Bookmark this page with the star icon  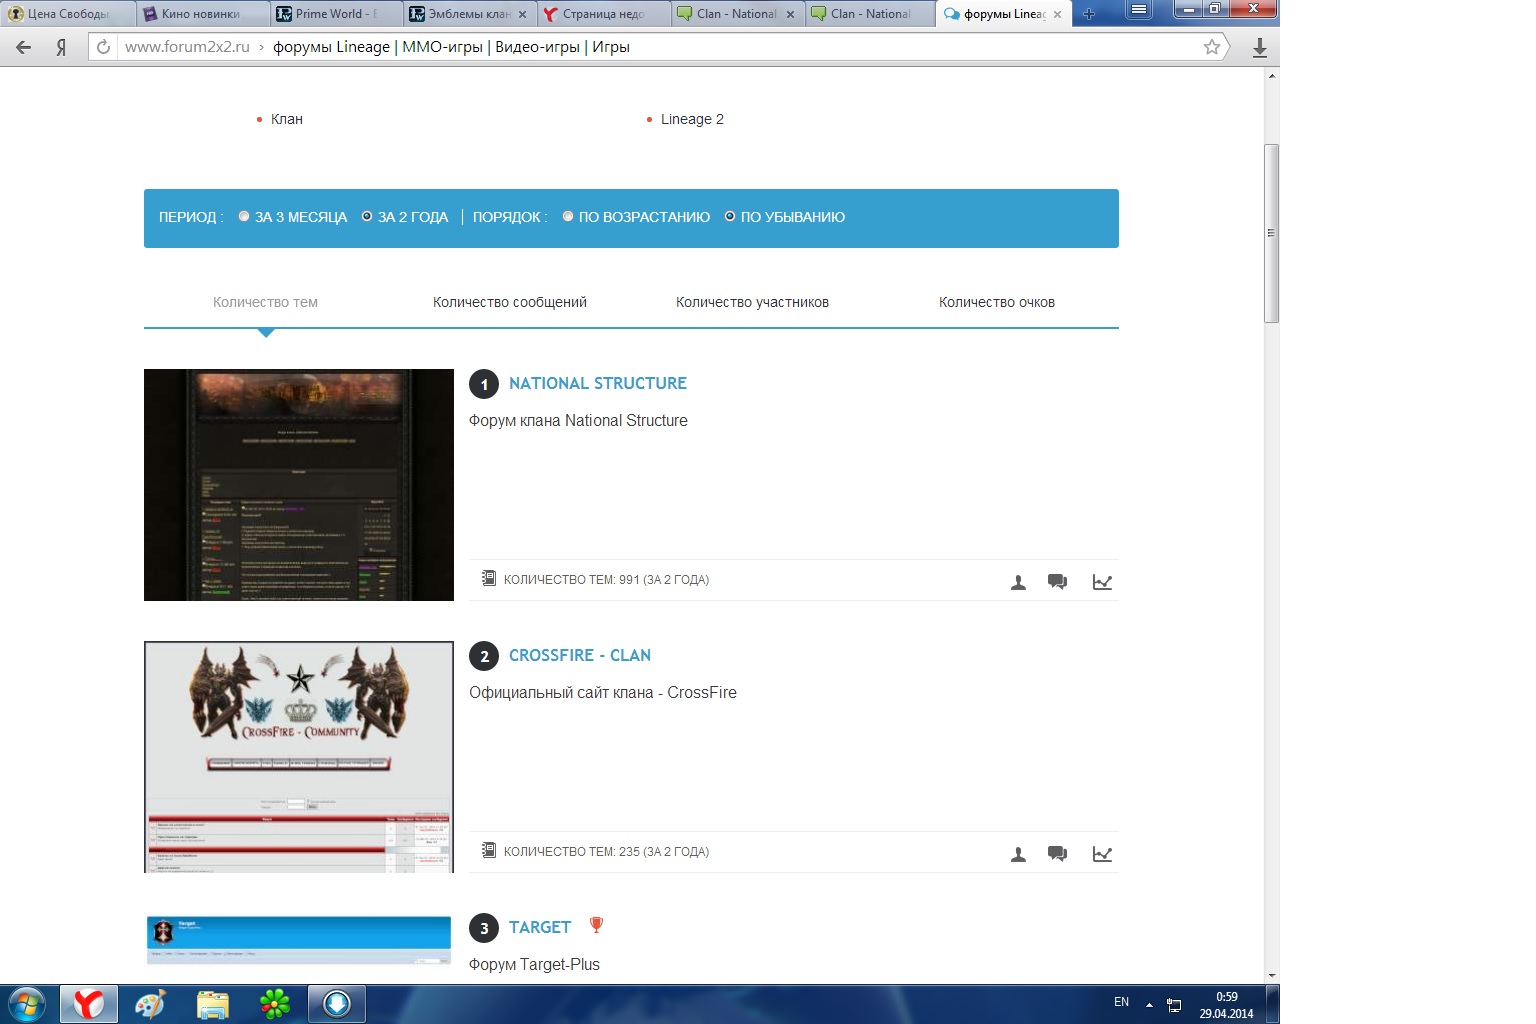coord(1212,47)
